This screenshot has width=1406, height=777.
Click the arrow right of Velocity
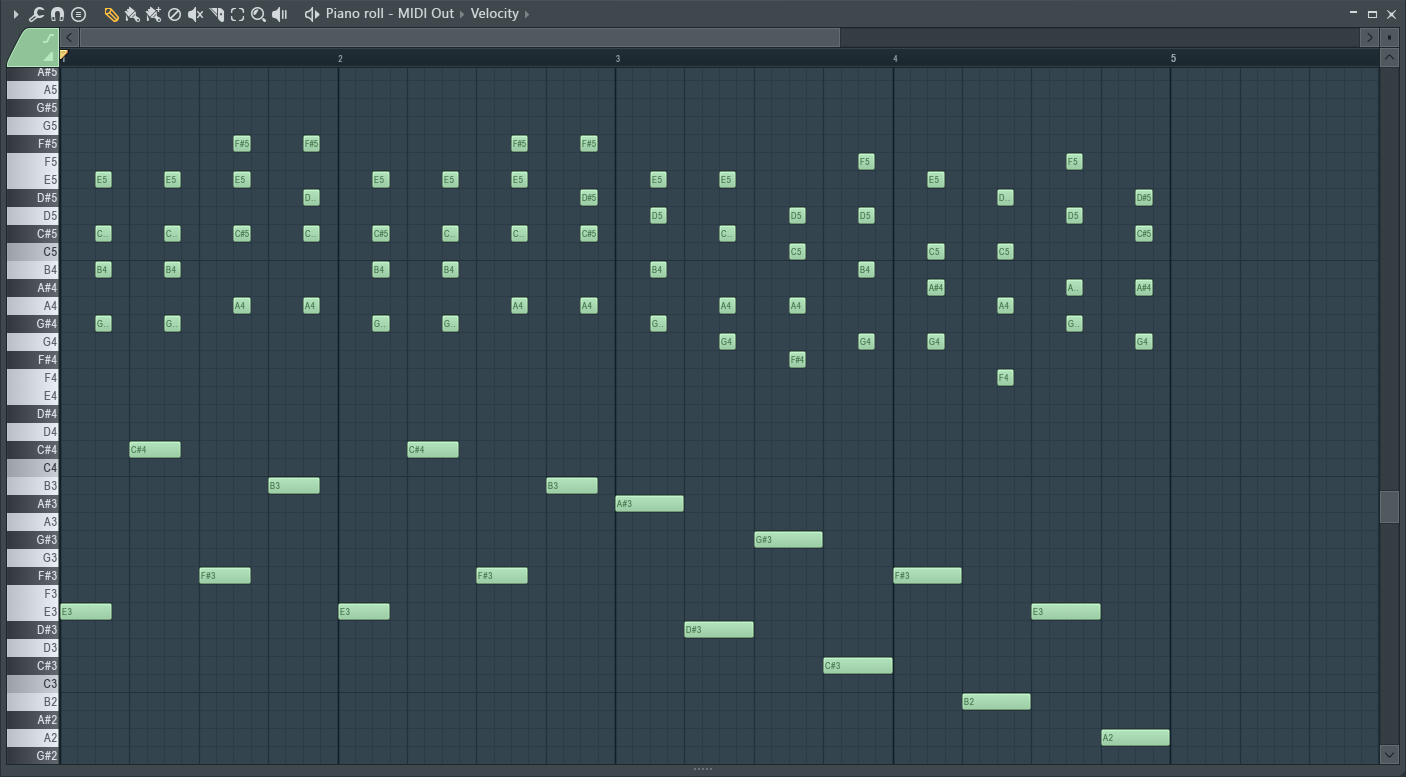tap(527, 14)
